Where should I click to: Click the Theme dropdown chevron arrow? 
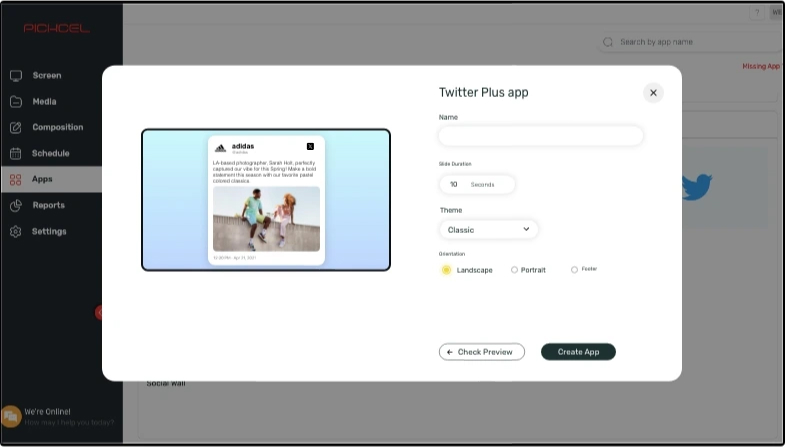526,229
